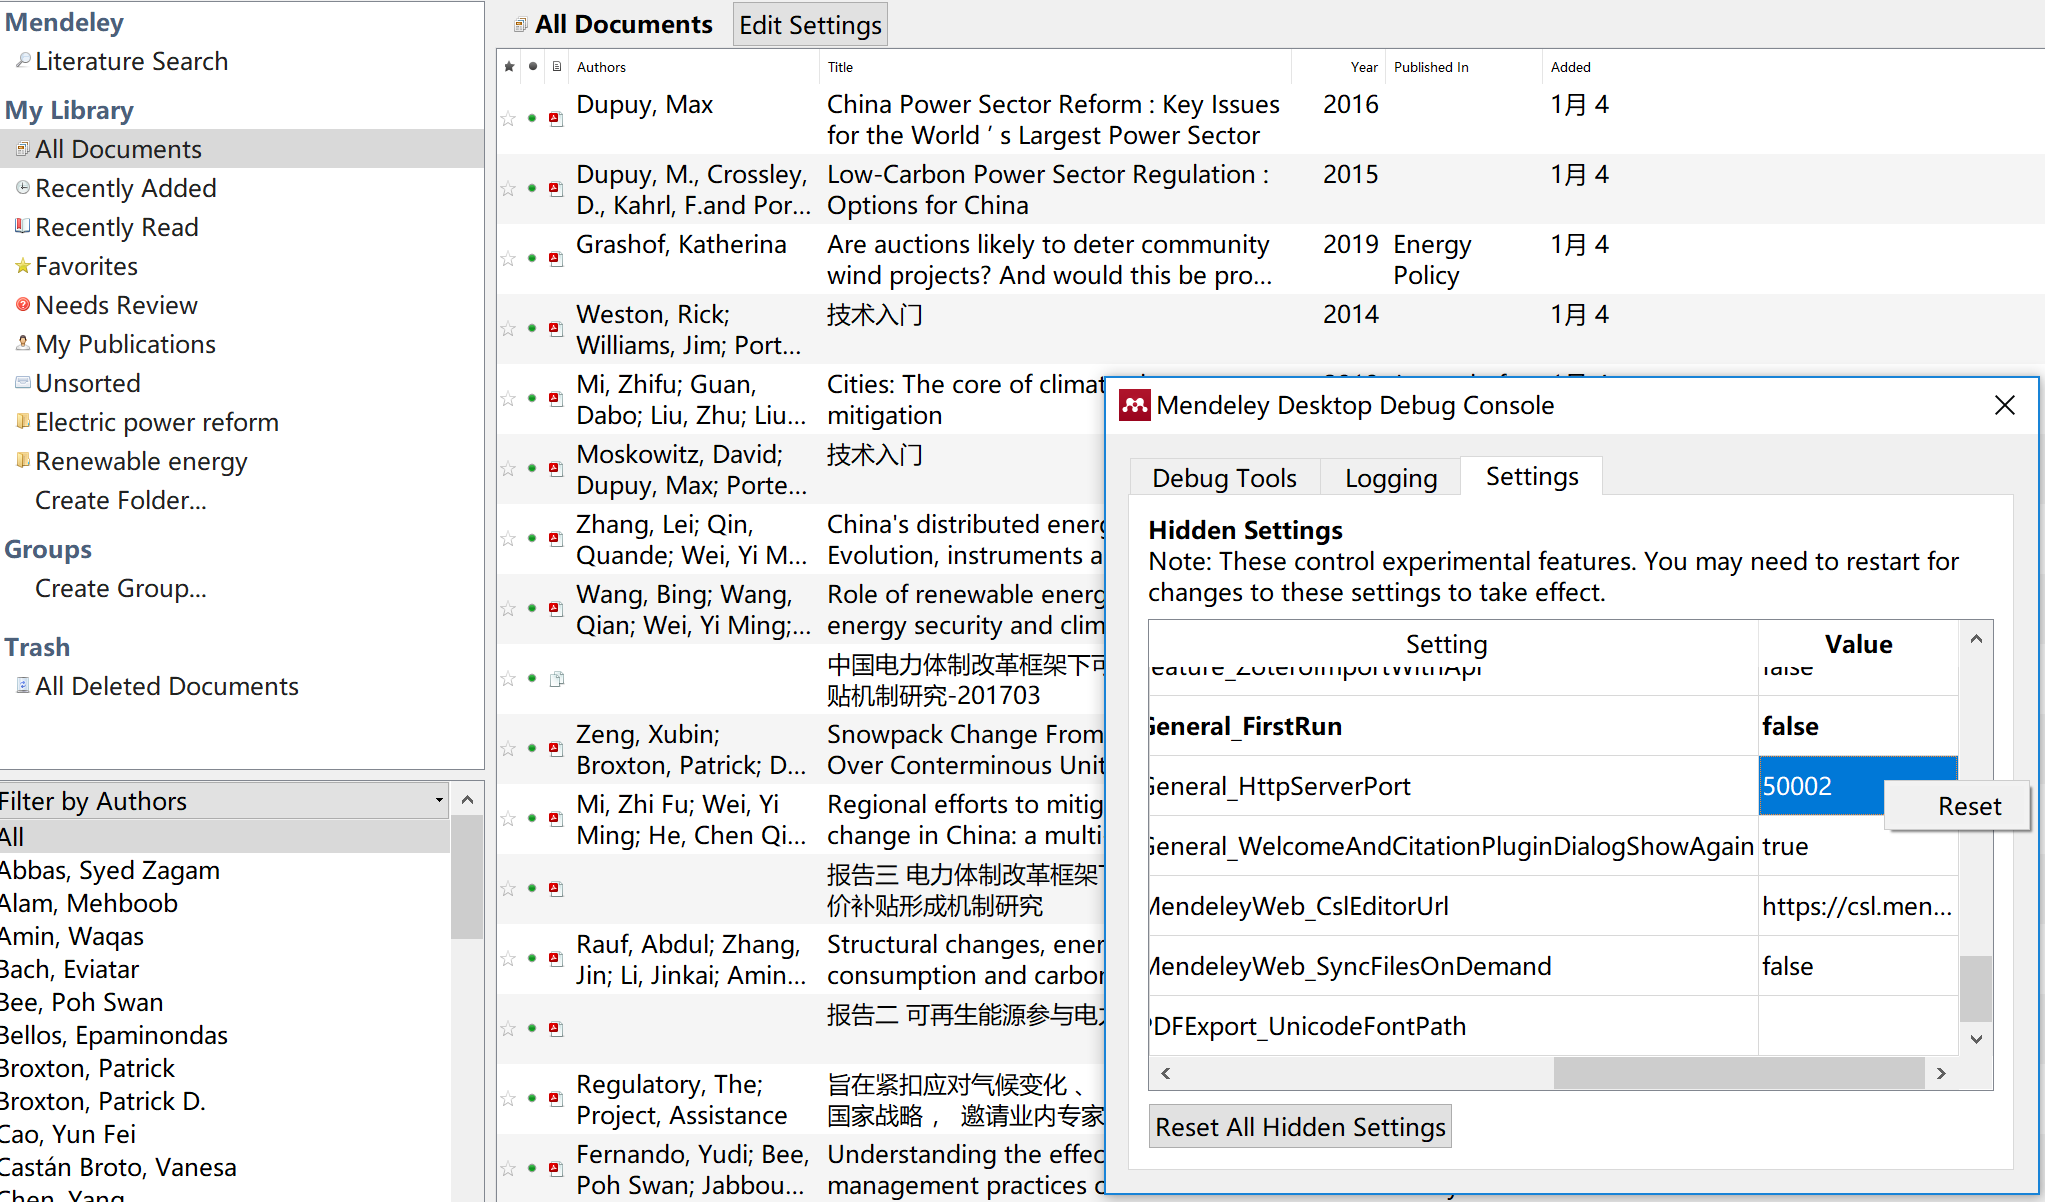Image resolution: width=2045 pixels, height=1202 pixels.
Task: Click the MendeleyWeb_CslEditorUrl value cell
Action: pos(1857,906)
